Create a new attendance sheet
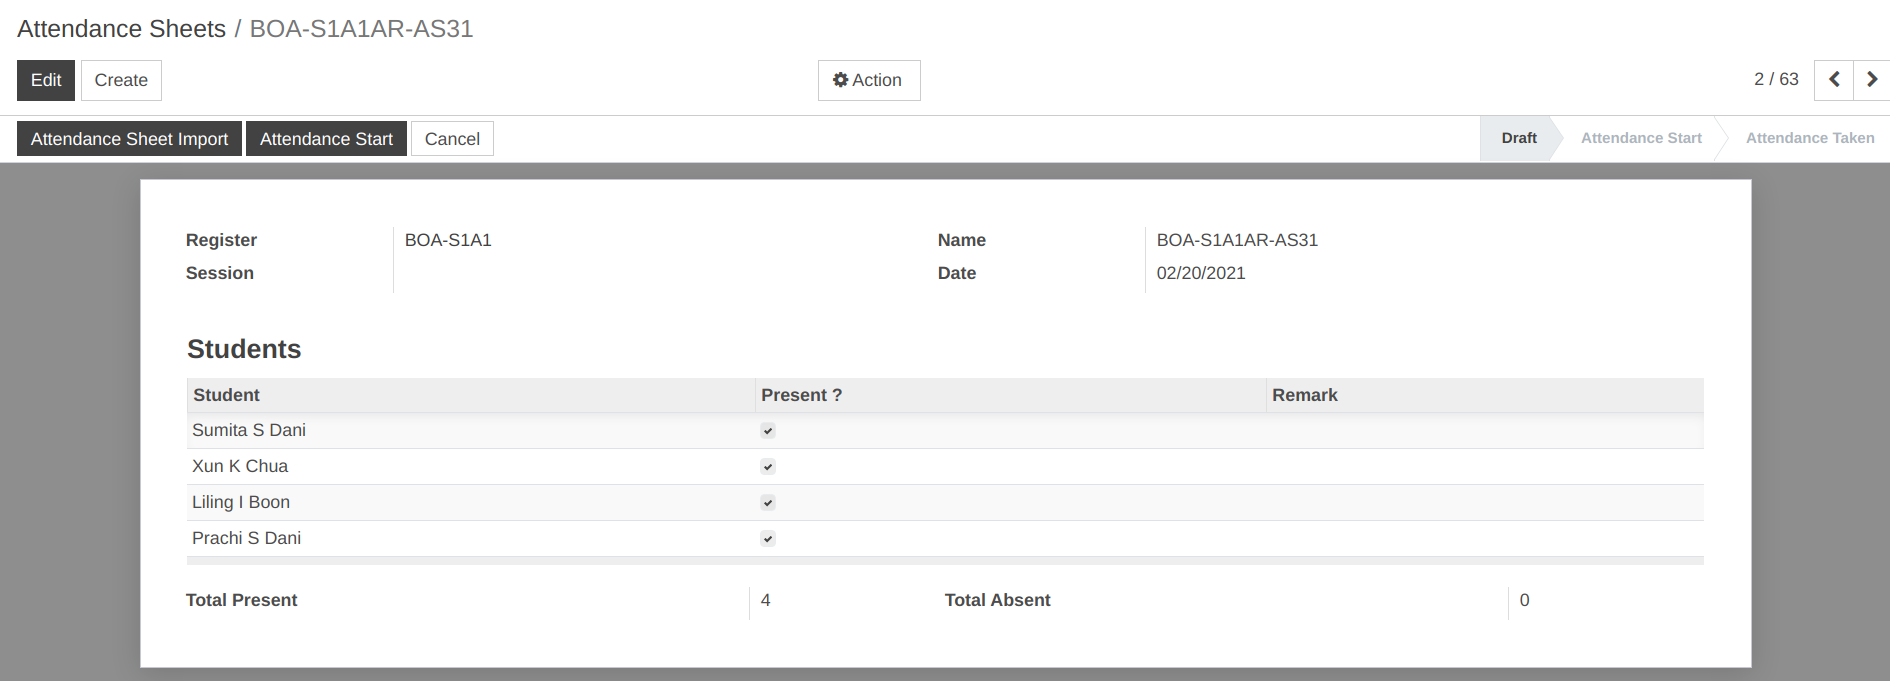Image resolution: width=1890 pixels, height=681 pixels. click(121, 80)
